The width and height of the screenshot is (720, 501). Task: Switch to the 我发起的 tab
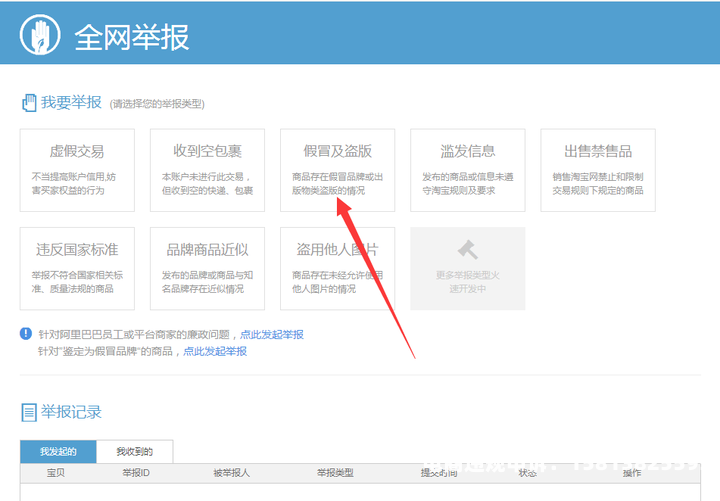point(58,452)
